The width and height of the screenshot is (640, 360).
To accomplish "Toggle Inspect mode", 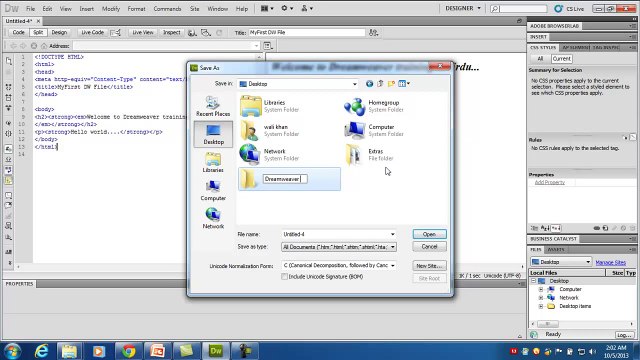I will [x=171, y=32].
